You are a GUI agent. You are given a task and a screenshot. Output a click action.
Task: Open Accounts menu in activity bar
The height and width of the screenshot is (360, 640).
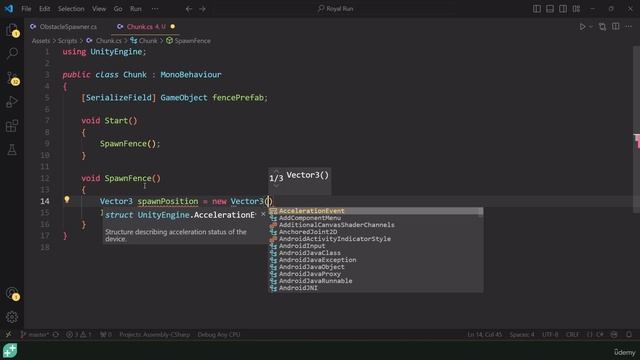[12, 293]
